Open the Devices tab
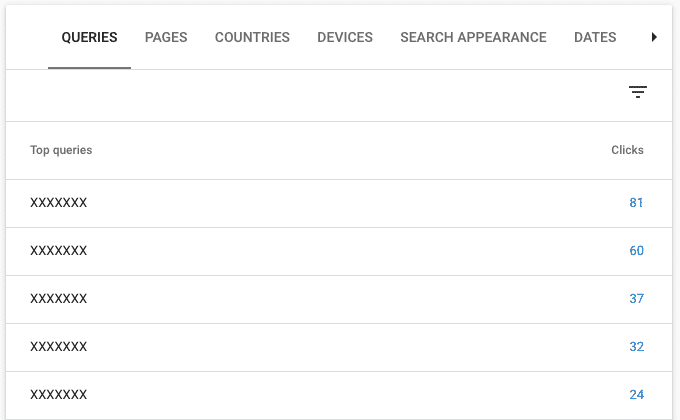The image size is (680, 420). tap(345, 37)
